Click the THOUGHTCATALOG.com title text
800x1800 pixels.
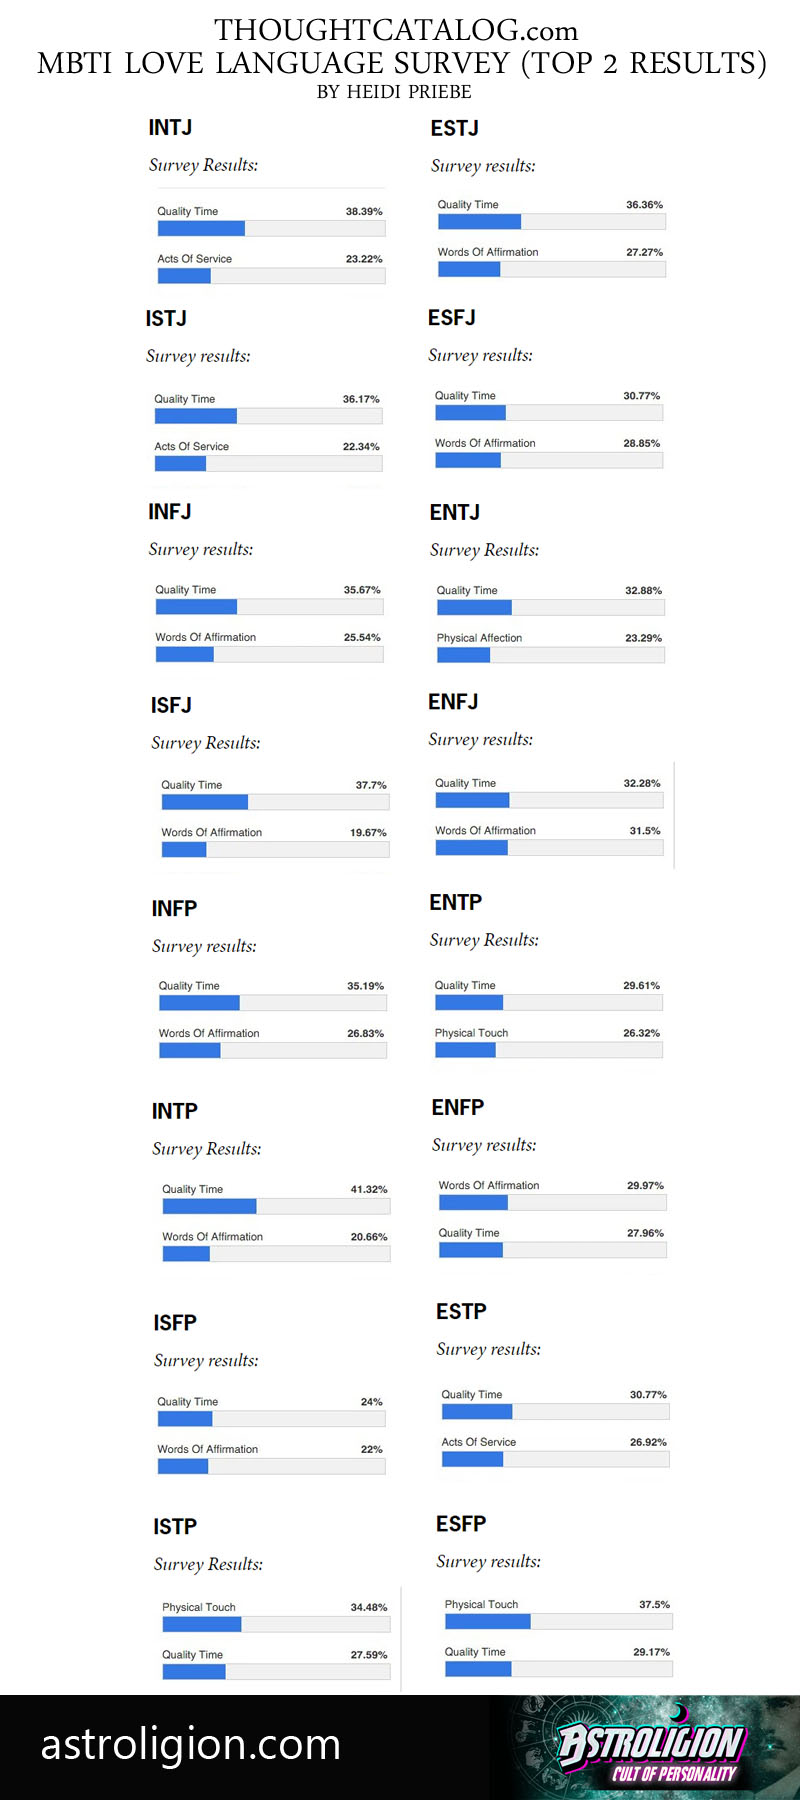(x=396, y=30)
